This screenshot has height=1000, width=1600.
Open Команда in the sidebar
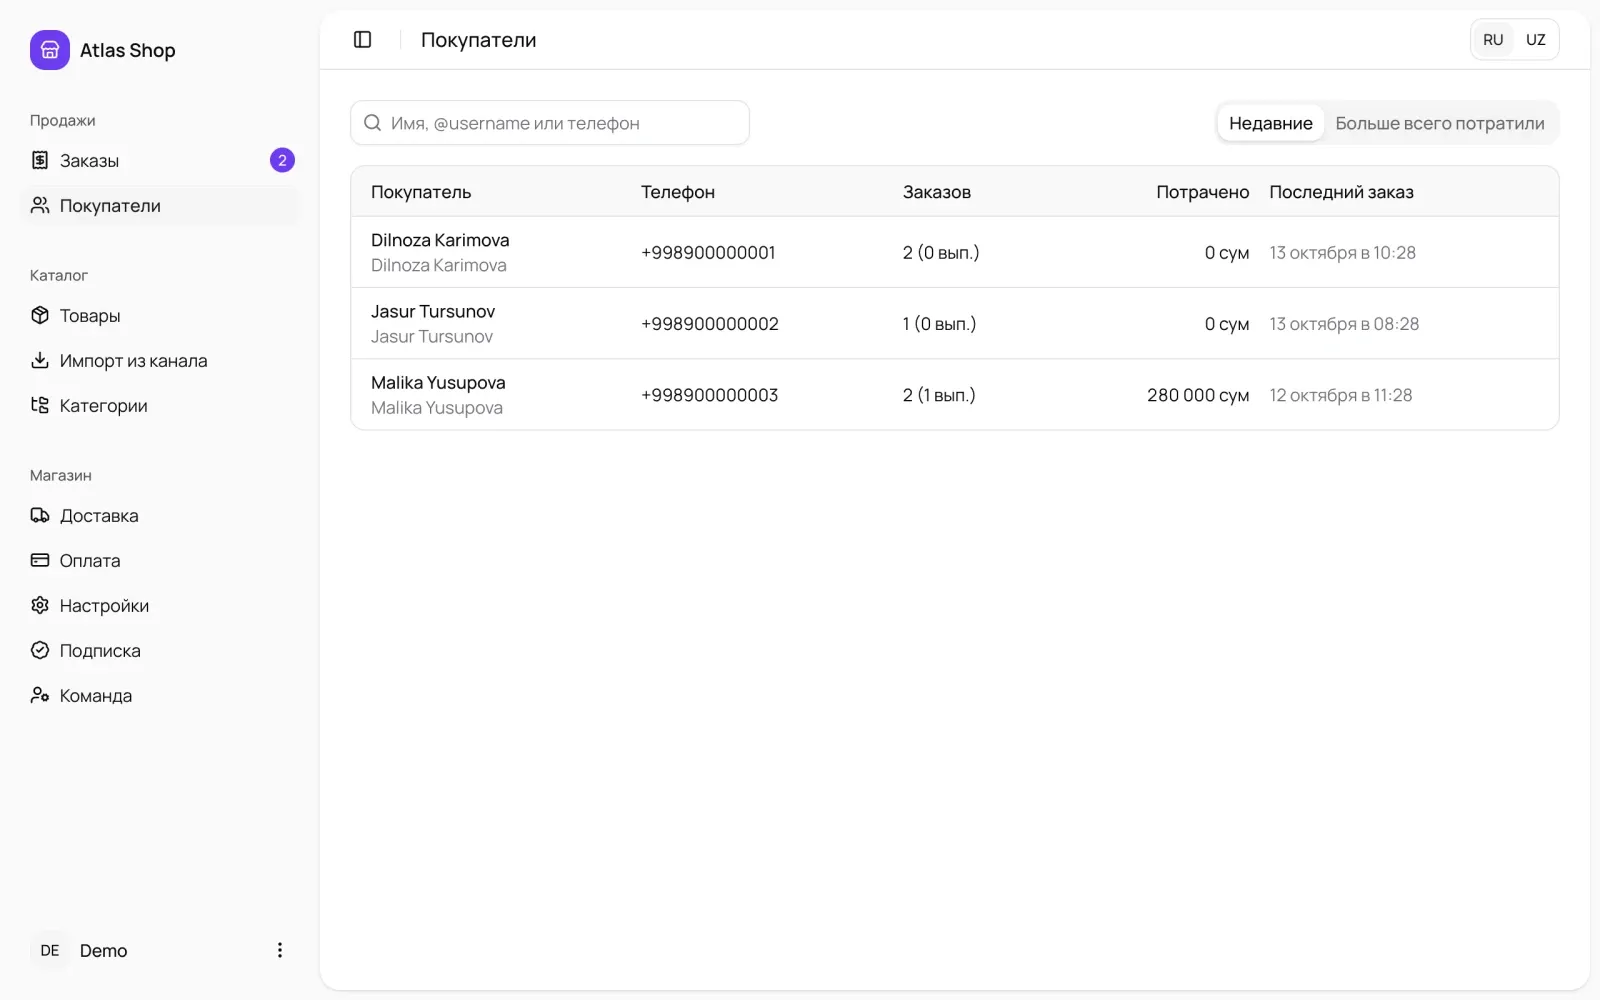click(x=160, y=695)
